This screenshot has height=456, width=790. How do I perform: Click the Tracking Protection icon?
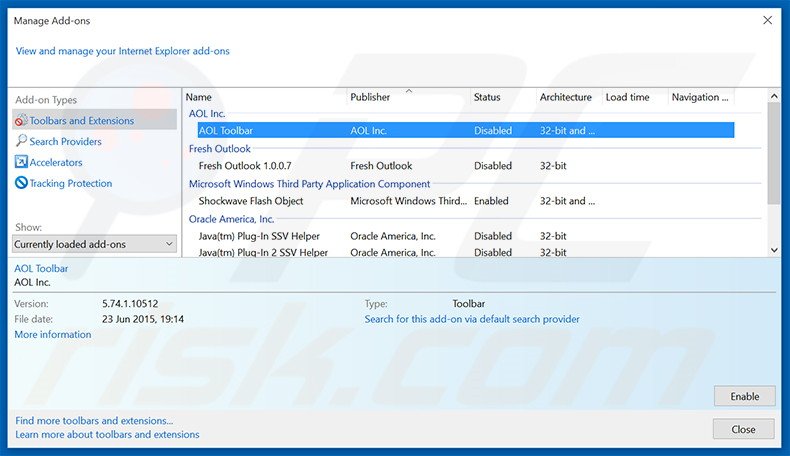(21, 182)
